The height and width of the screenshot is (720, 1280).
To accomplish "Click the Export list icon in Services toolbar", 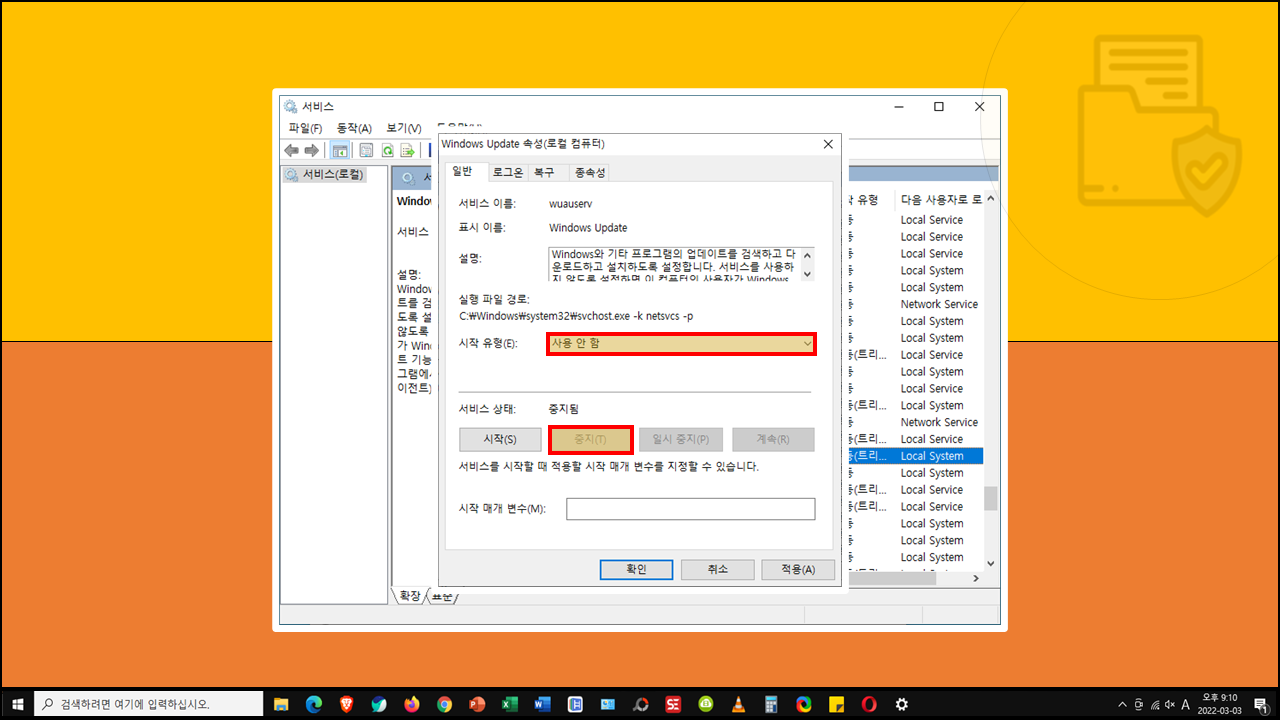I will [407, 150].
